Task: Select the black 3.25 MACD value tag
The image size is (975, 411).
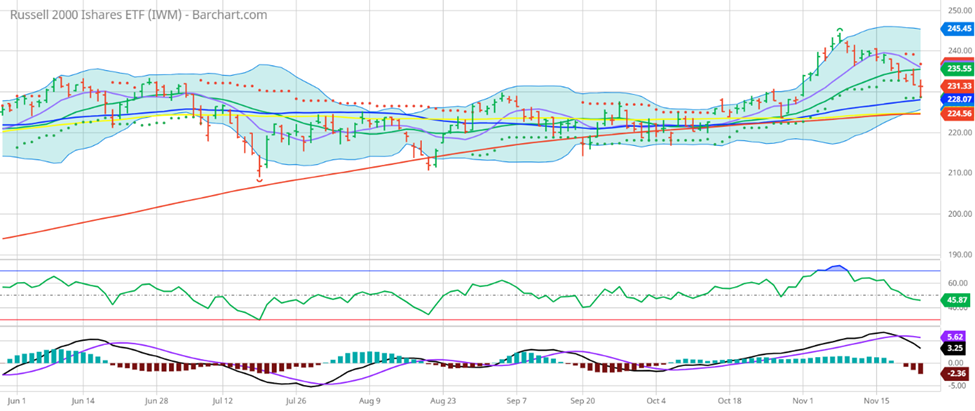Action: tap(954, 348)
